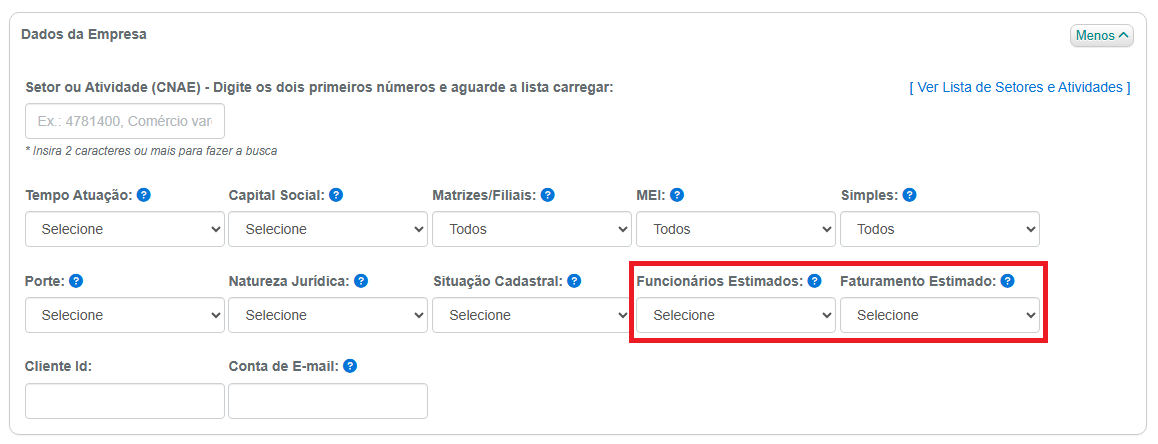This screenshot has width=1158, height=444.
Task: Click Faturamento Estimado help icon
Action: coord(1007,281)
